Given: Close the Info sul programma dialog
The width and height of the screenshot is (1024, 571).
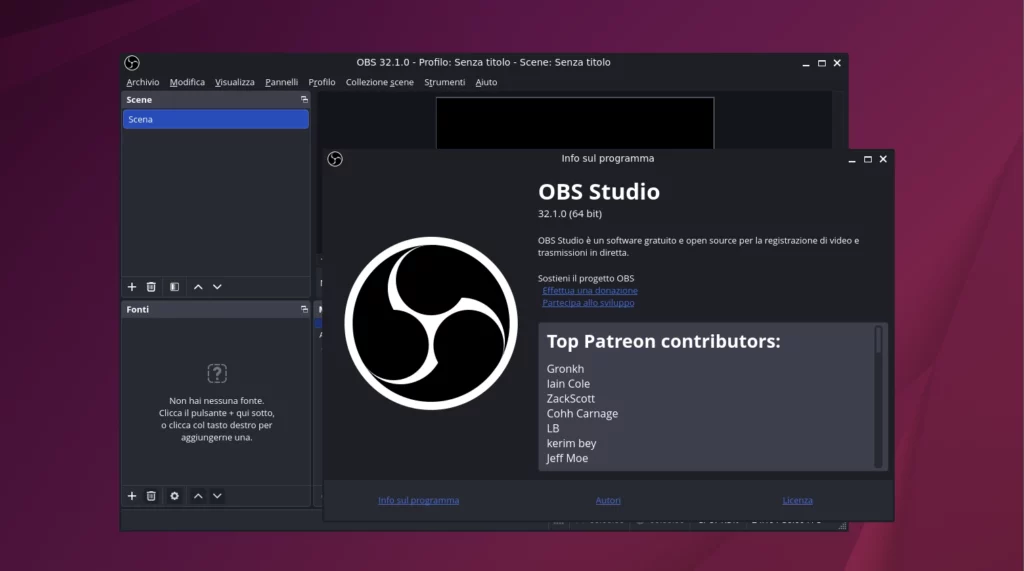Looking at the screenshot, I should click(x=883, y=159).
